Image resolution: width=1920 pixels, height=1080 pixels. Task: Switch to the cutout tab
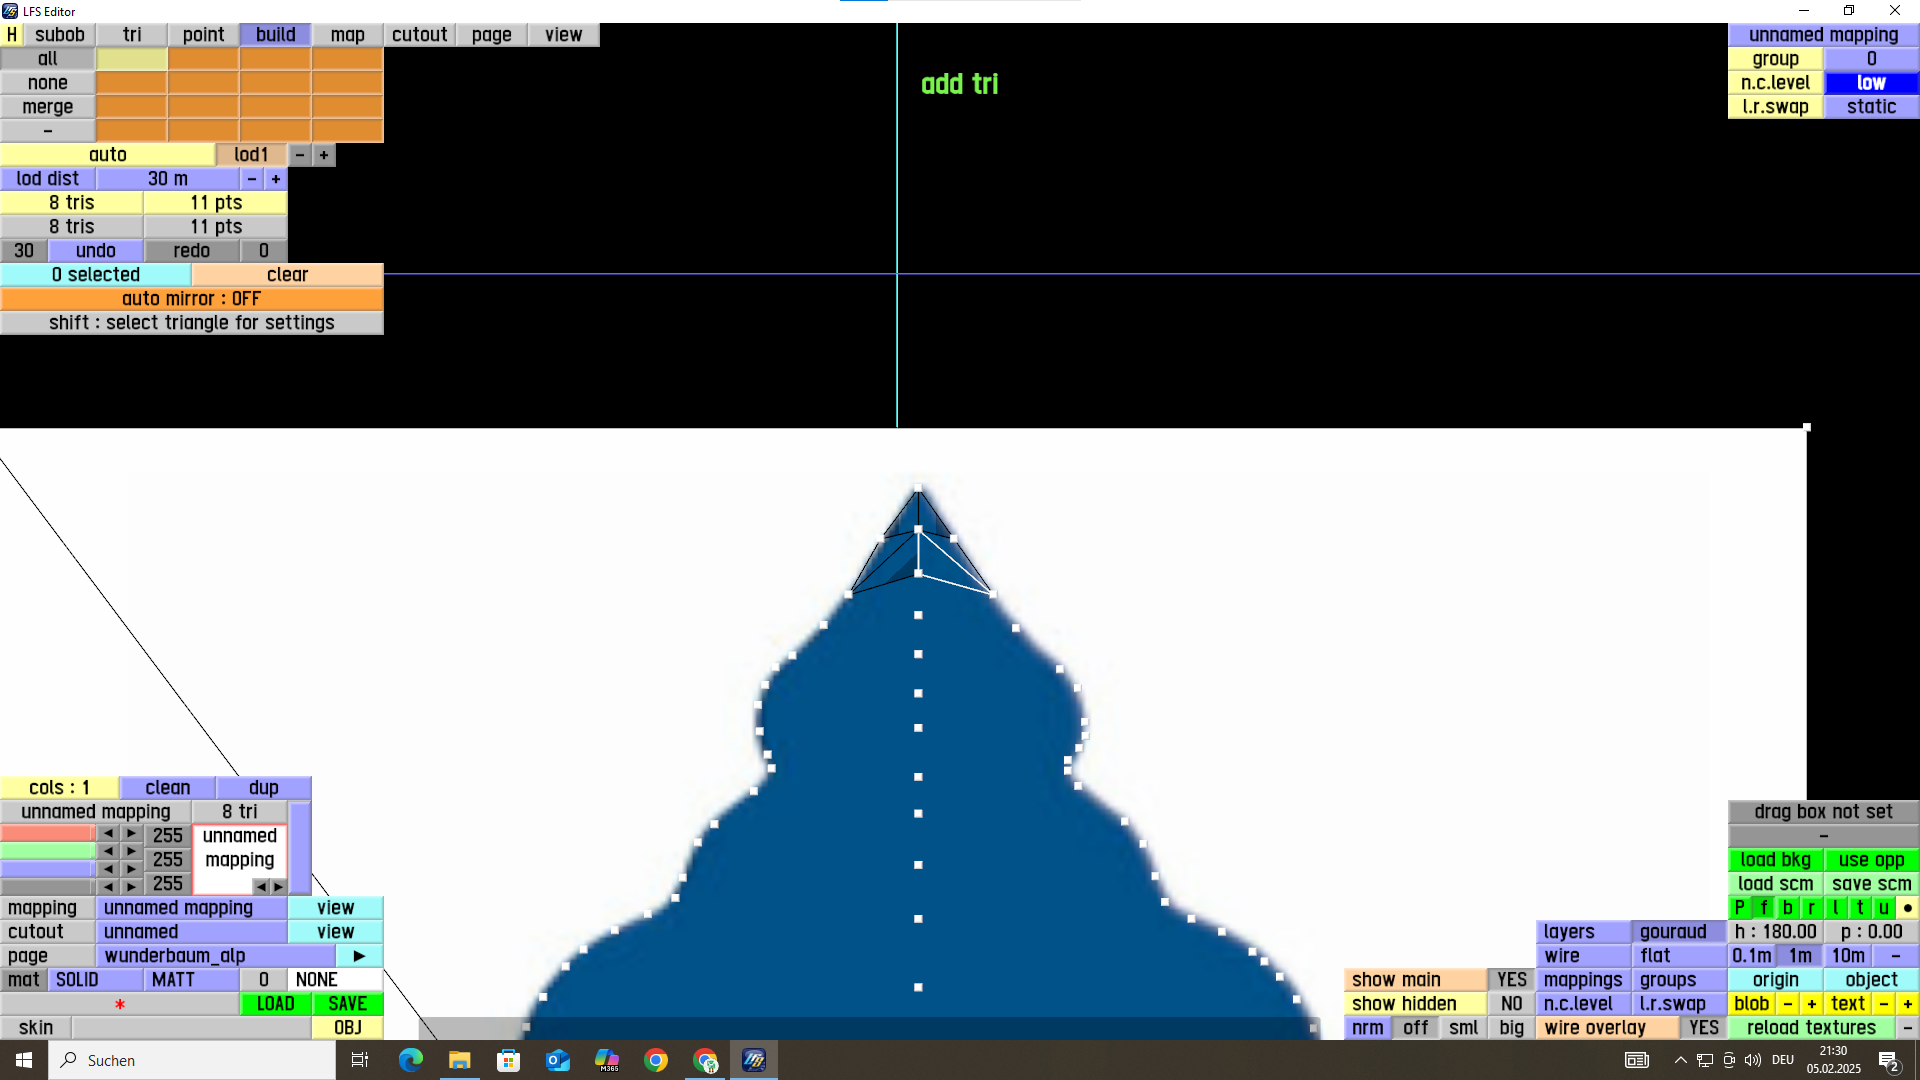tap(419, 35)
